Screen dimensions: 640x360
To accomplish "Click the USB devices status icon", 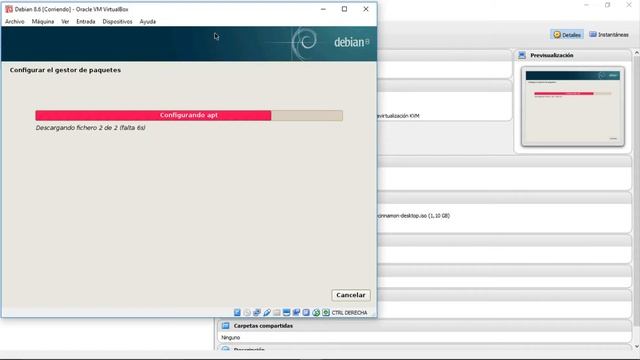I will pos(267,313).
